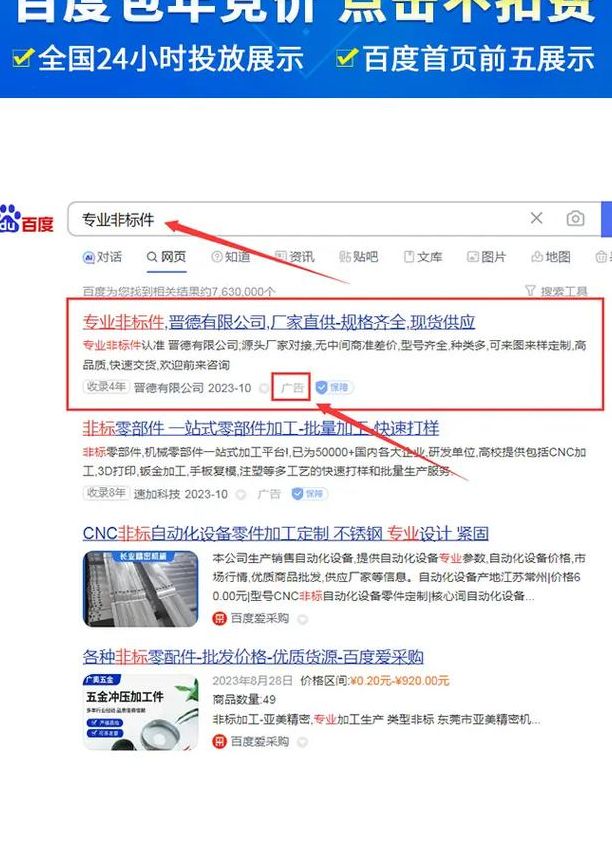Select the 知道 tab
The width and height of the screenshot is (612, 849).
[x=231, y=257]
